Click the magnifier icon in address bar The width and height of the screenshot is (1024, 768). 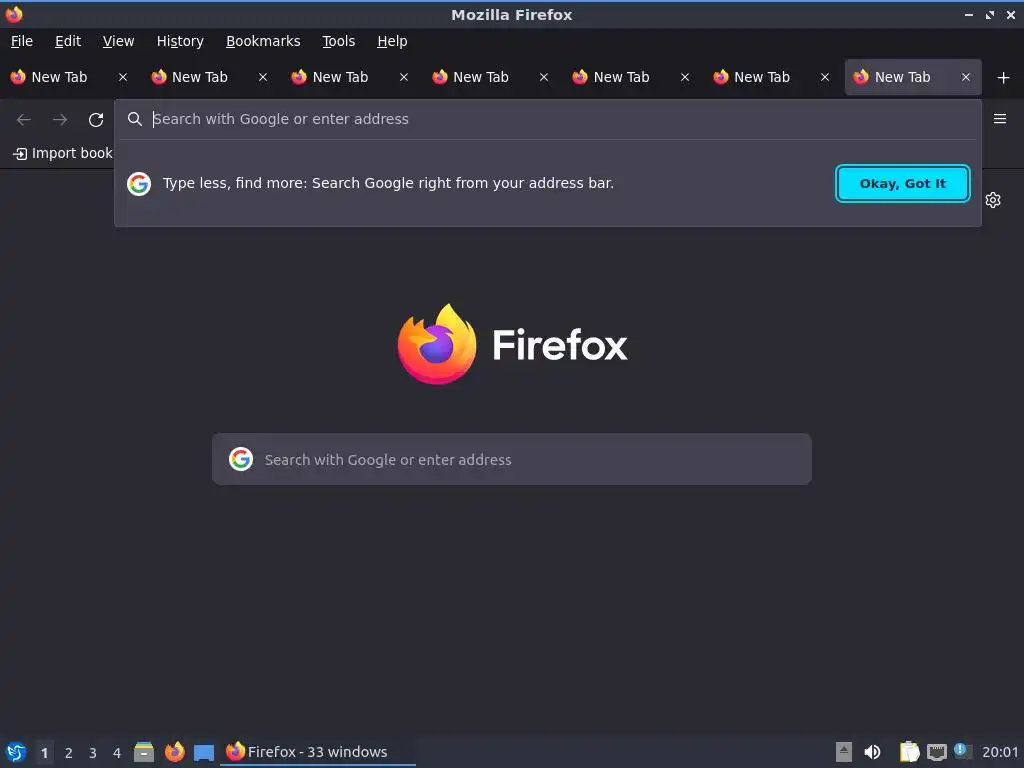(x=135, y=119)
